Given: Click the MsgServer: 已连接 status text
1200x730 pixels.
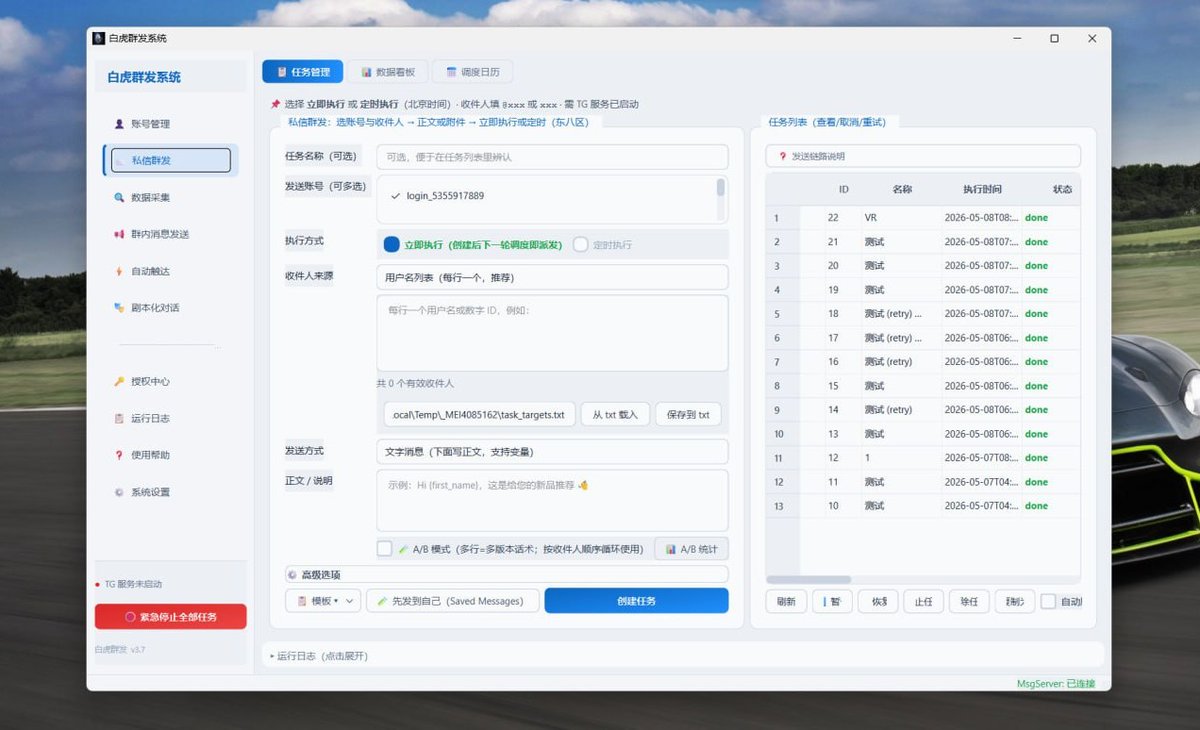Looking at the screenshot, I should coord(1056,684).
